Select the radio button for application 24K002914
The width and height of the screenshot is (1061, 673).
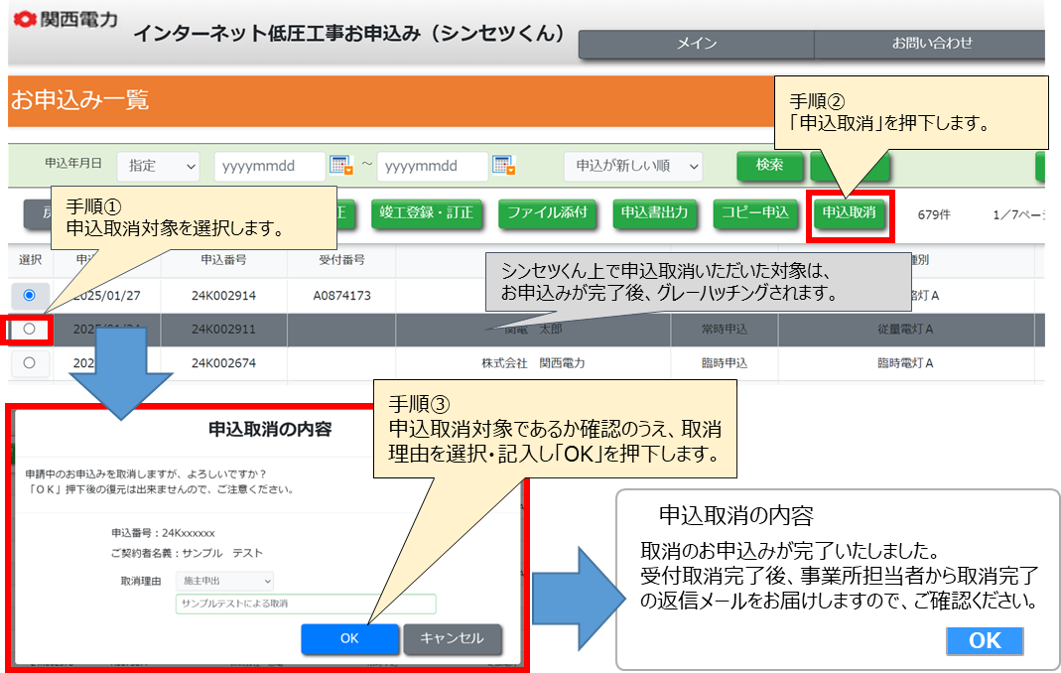tap(29, 295)
